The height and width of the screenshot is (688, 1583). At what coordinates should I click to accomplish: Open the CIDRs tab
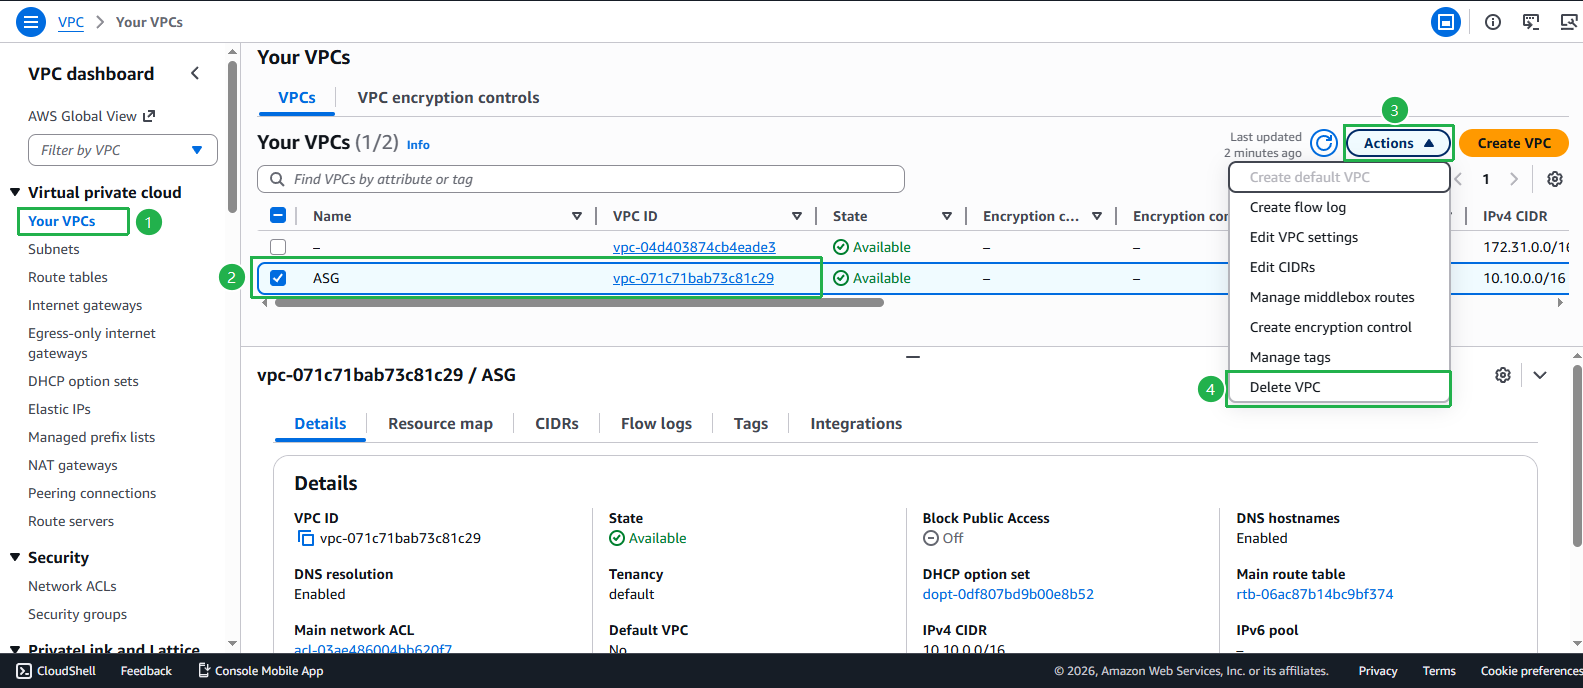[x=557, y=423]
